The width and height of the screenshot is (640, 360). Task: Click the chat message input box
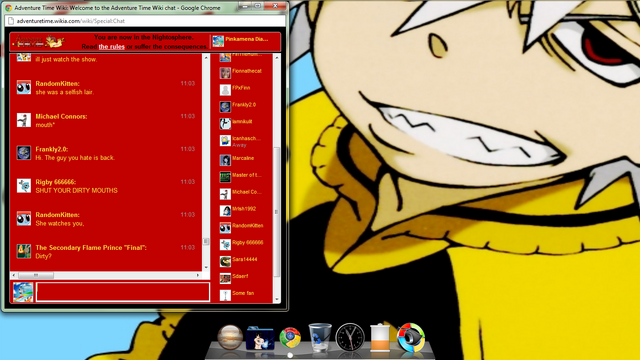123,292
